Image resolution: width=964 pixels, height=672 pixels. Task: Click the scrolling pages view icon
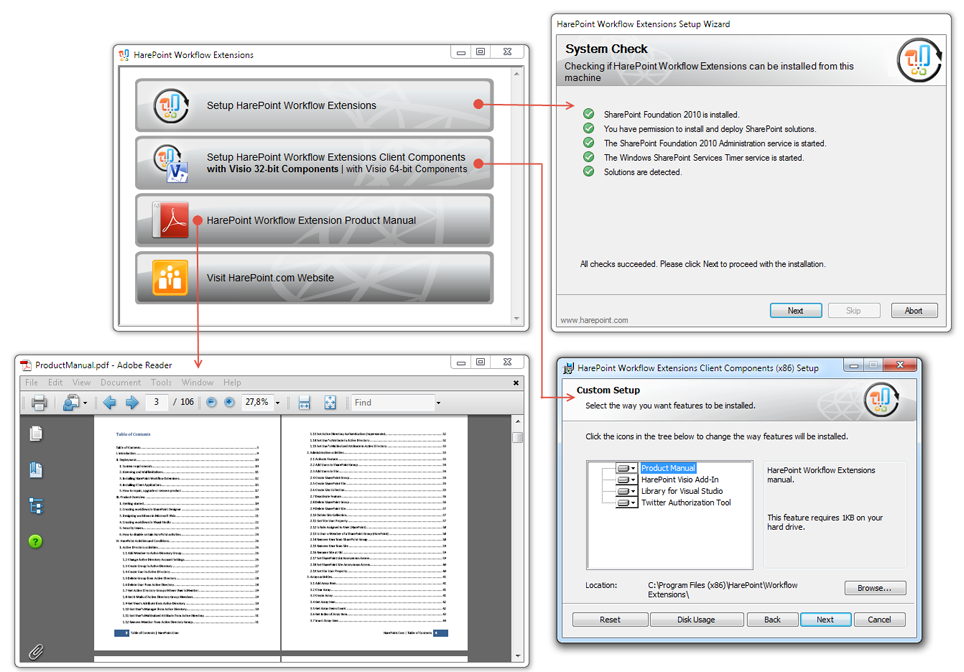(304, 403)
